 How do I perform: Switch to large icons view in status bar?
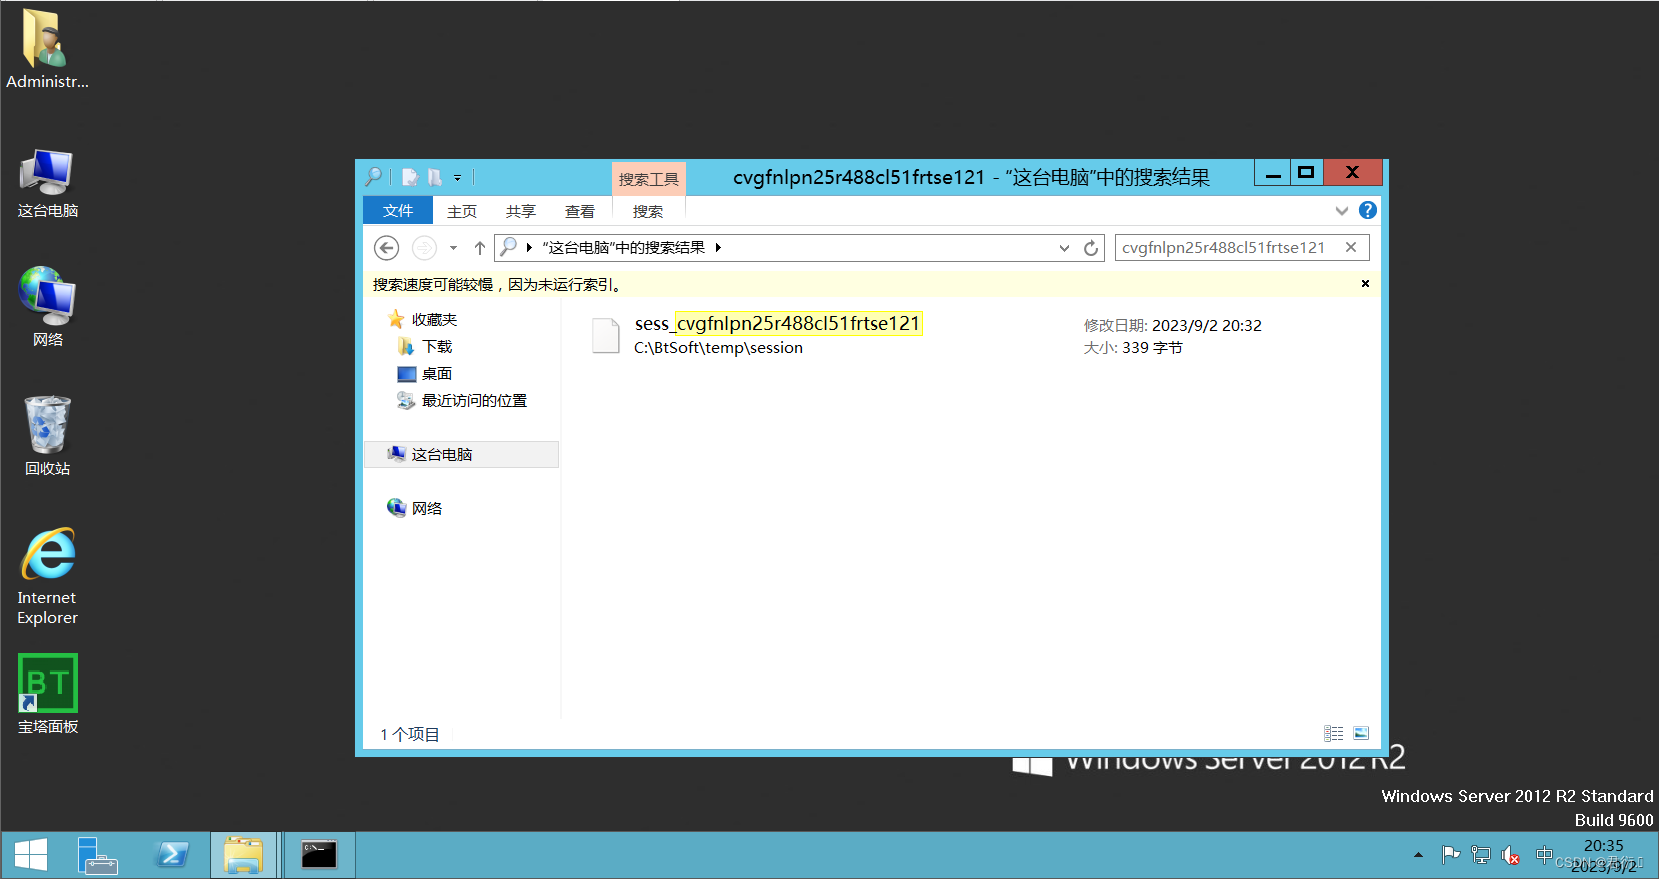point(1361,733)
